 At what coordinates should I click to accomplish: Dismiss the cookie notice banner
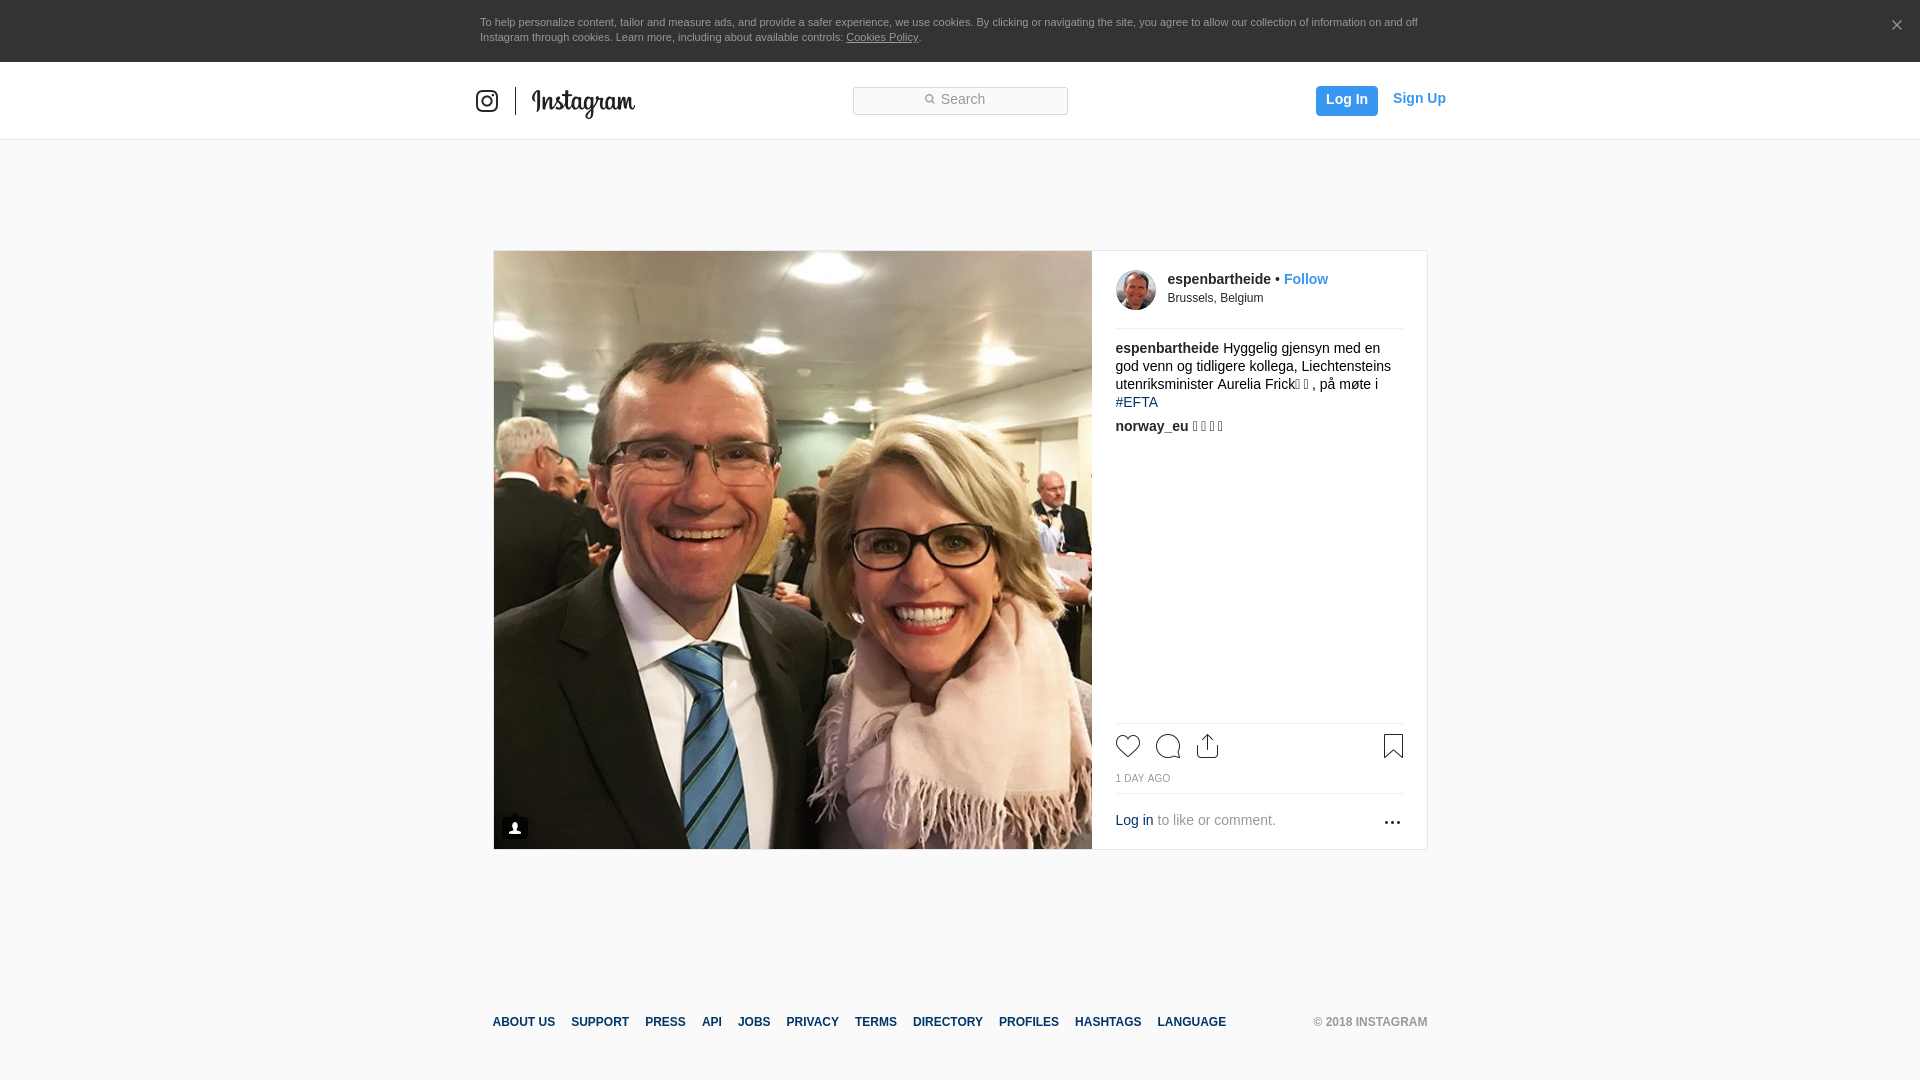click(1896, 25)
